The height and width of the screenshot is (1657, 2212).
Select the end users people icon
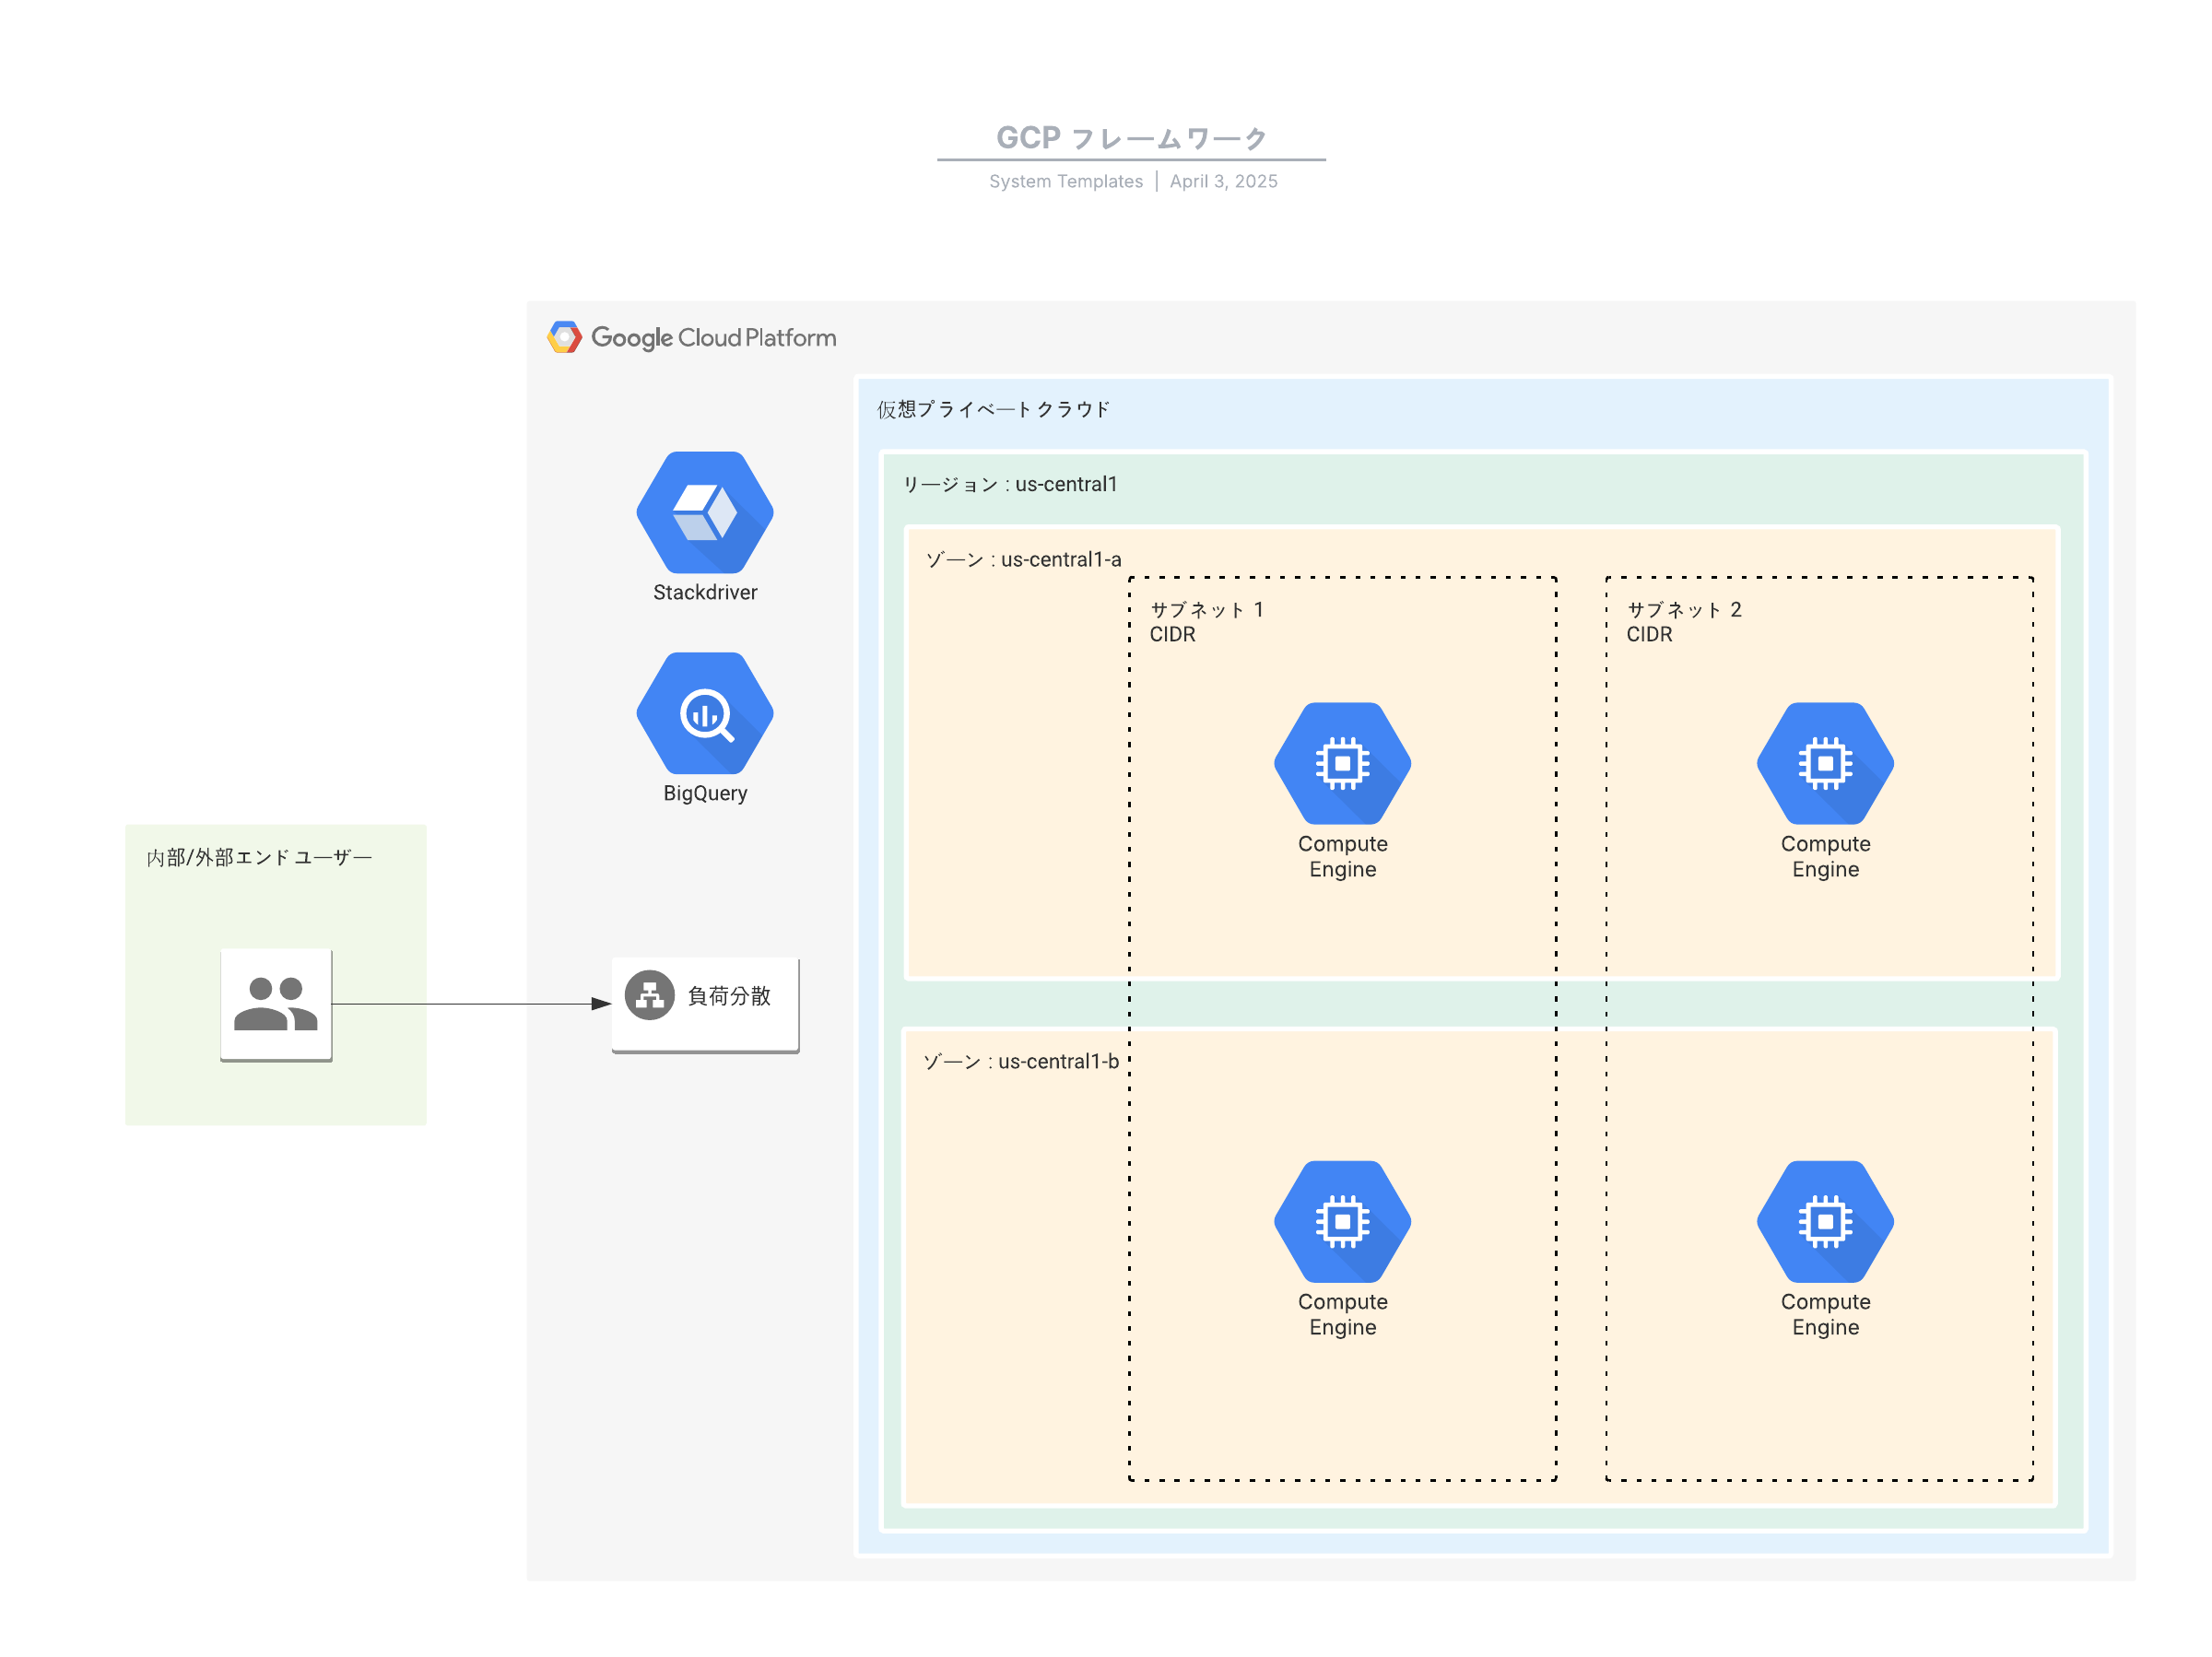[276, 1003]
